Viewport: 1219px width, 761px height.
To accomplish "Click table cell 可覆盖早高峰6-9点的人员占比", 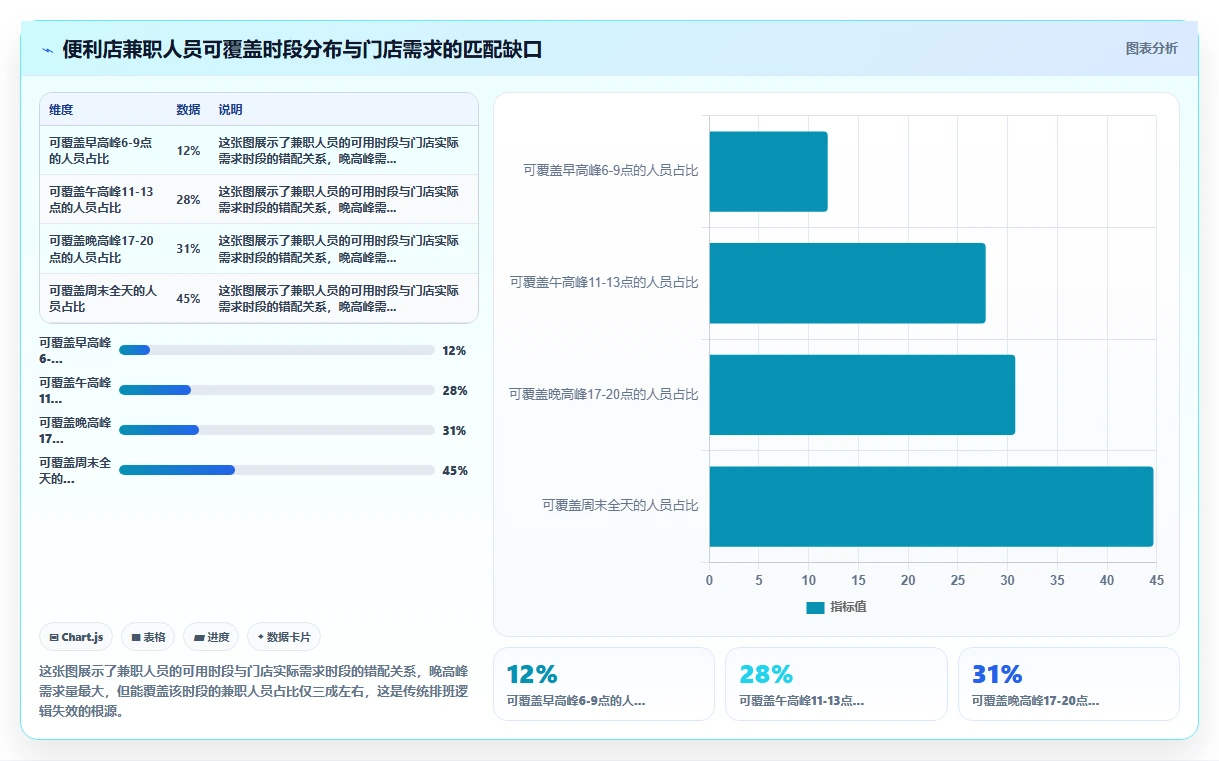I will tap(103, 151).
